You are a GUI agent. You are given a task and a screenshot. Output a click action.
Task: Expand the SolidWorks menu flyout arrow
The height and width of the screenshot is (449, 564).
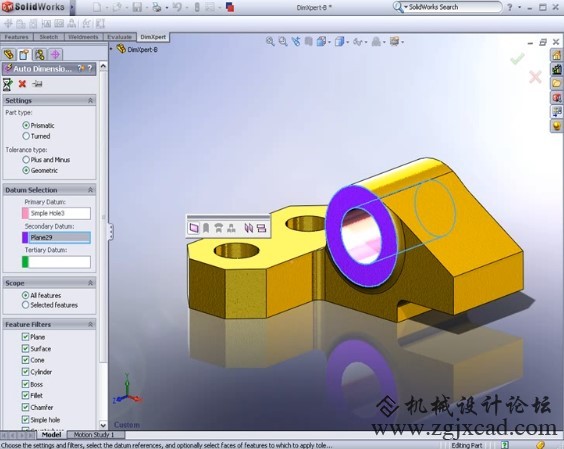[72, 7]
